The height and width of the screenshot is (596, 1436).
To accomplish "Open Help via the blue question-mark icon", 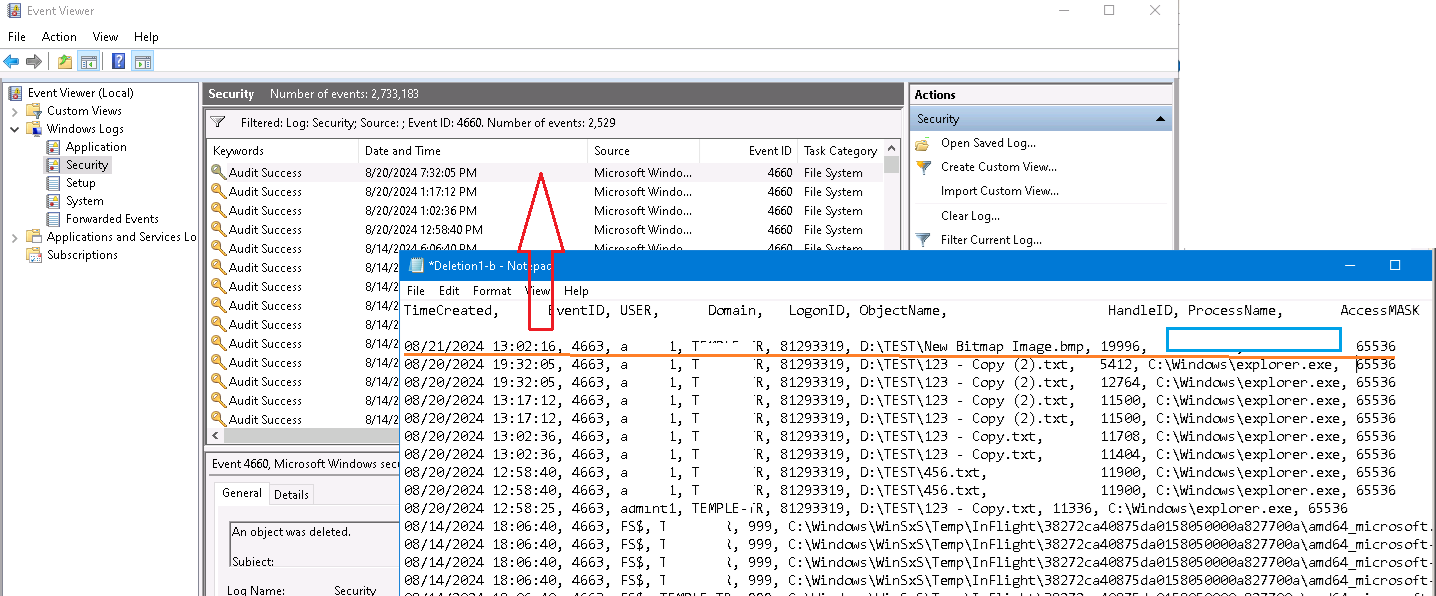I will (118, 61).
